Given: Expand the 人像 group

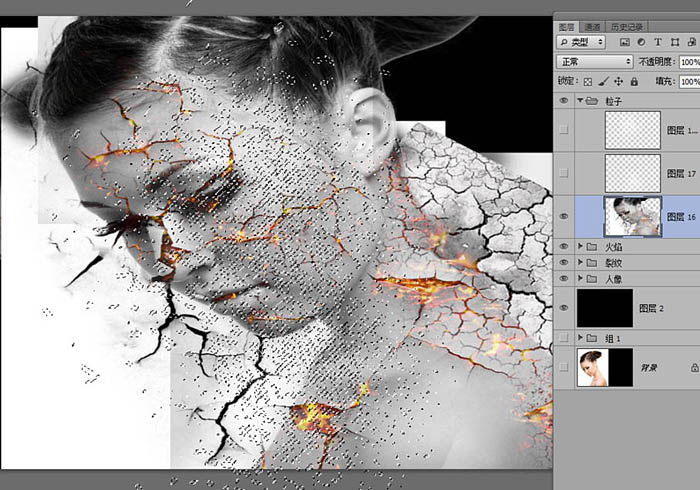Looking at the screenshot, I should pyautogui.click(x=580, y=278).
